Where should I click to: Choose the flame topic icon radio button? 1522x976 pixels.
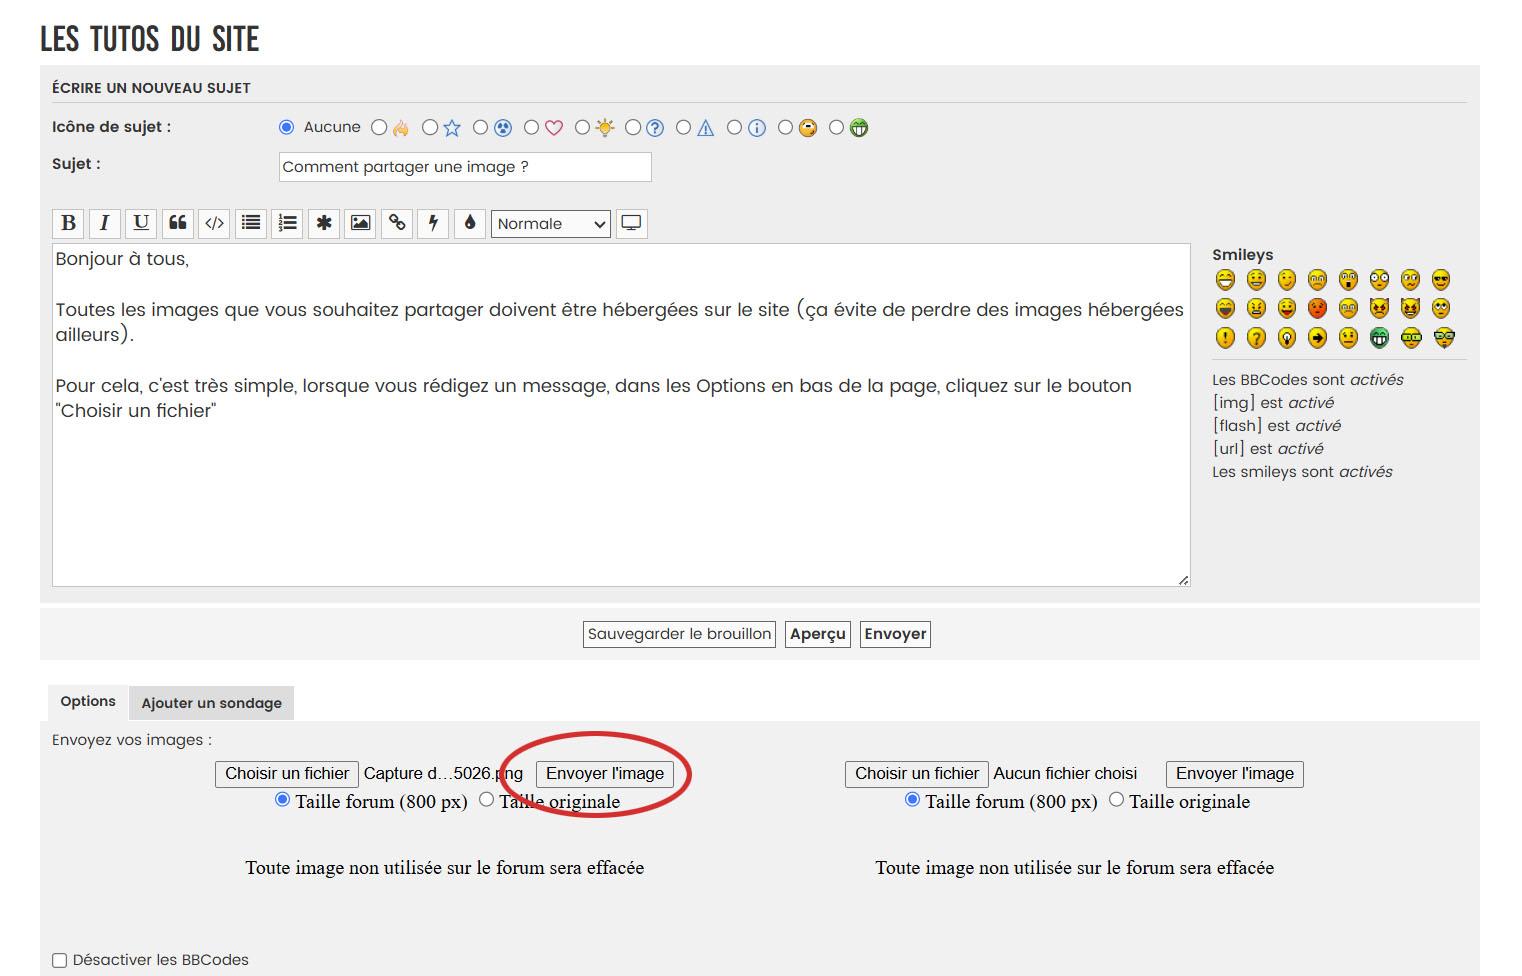(379, 127)
